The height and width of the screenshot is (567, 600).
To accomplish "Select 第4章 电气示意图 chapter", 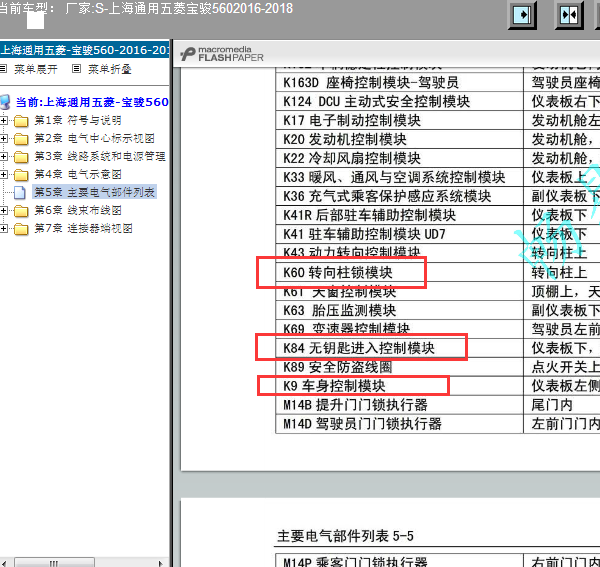I will point(78,174).
